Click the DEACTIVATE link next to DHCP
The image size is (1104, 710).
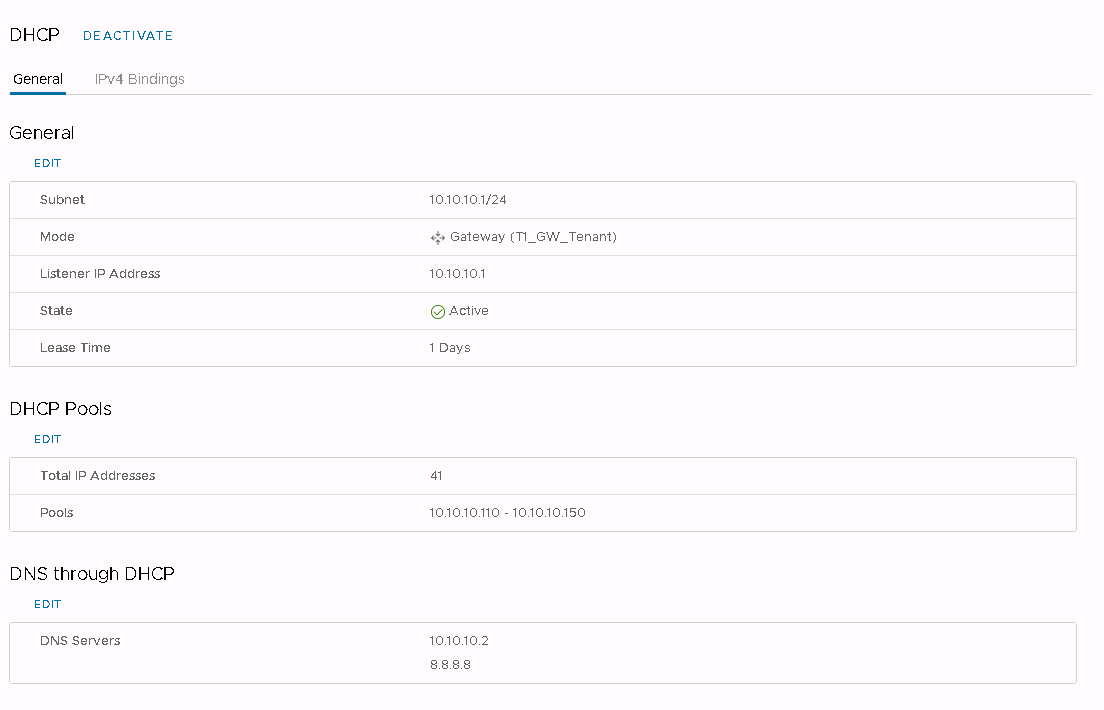(128, 36)
